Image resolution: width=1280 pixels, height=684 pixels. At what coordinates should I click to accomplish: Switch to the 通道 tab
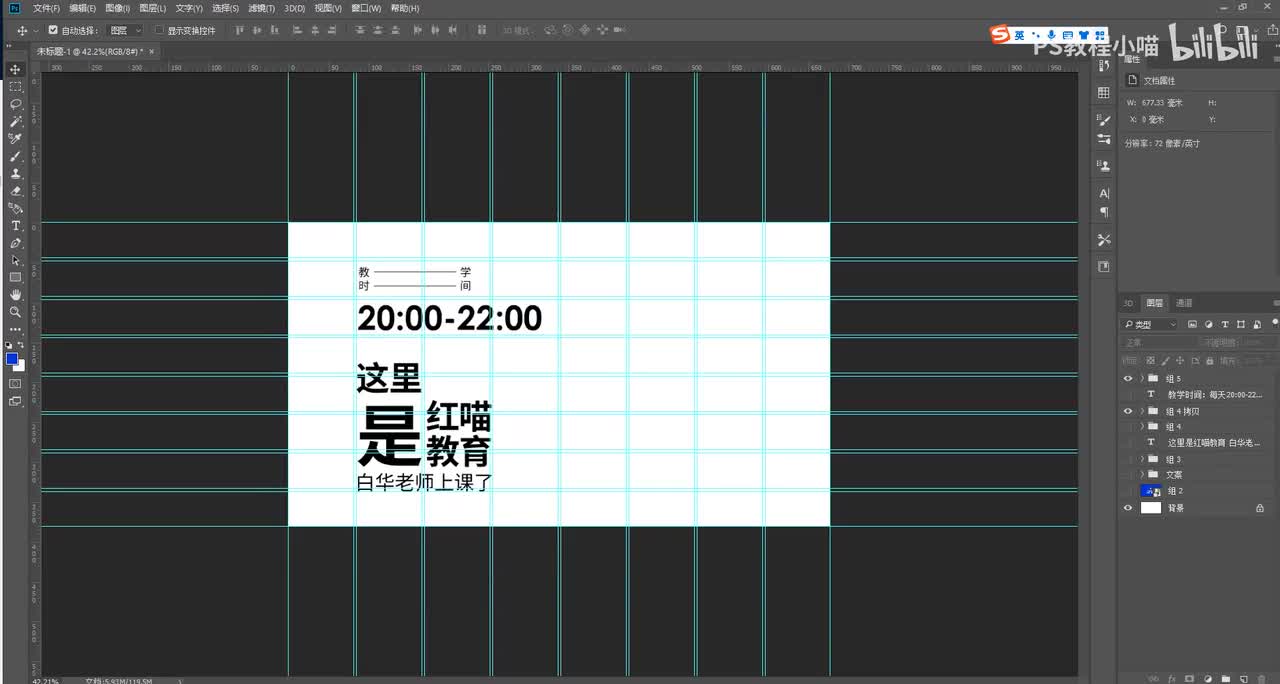point(1183,303)
